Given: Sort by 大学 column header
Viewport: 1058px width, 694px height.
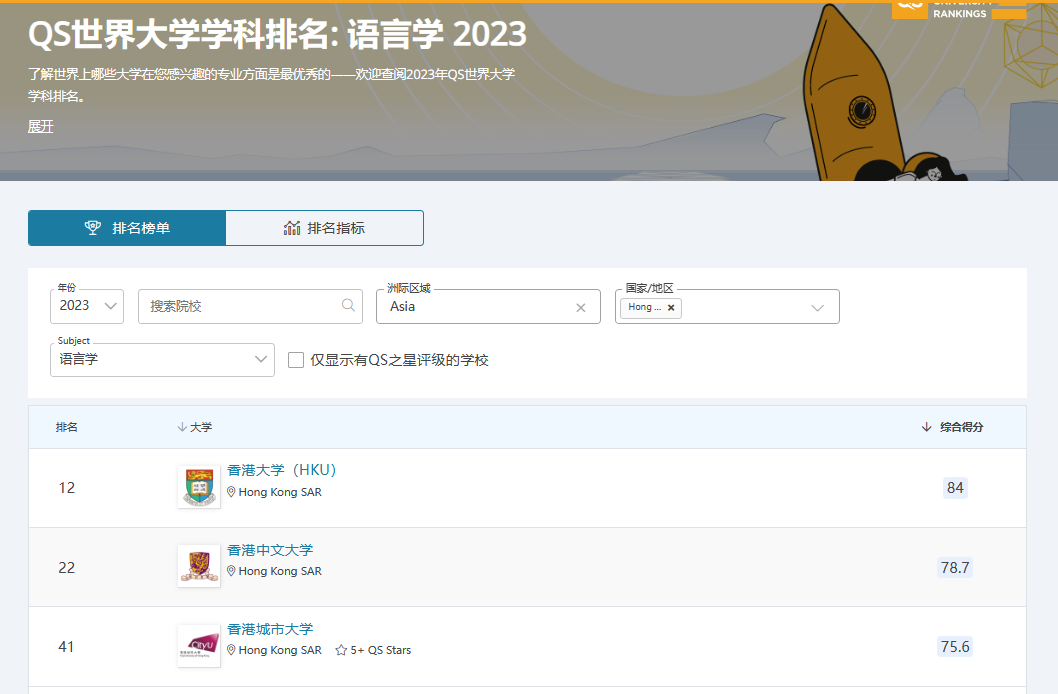Looking at the screenshot, I should pos(195,427).
